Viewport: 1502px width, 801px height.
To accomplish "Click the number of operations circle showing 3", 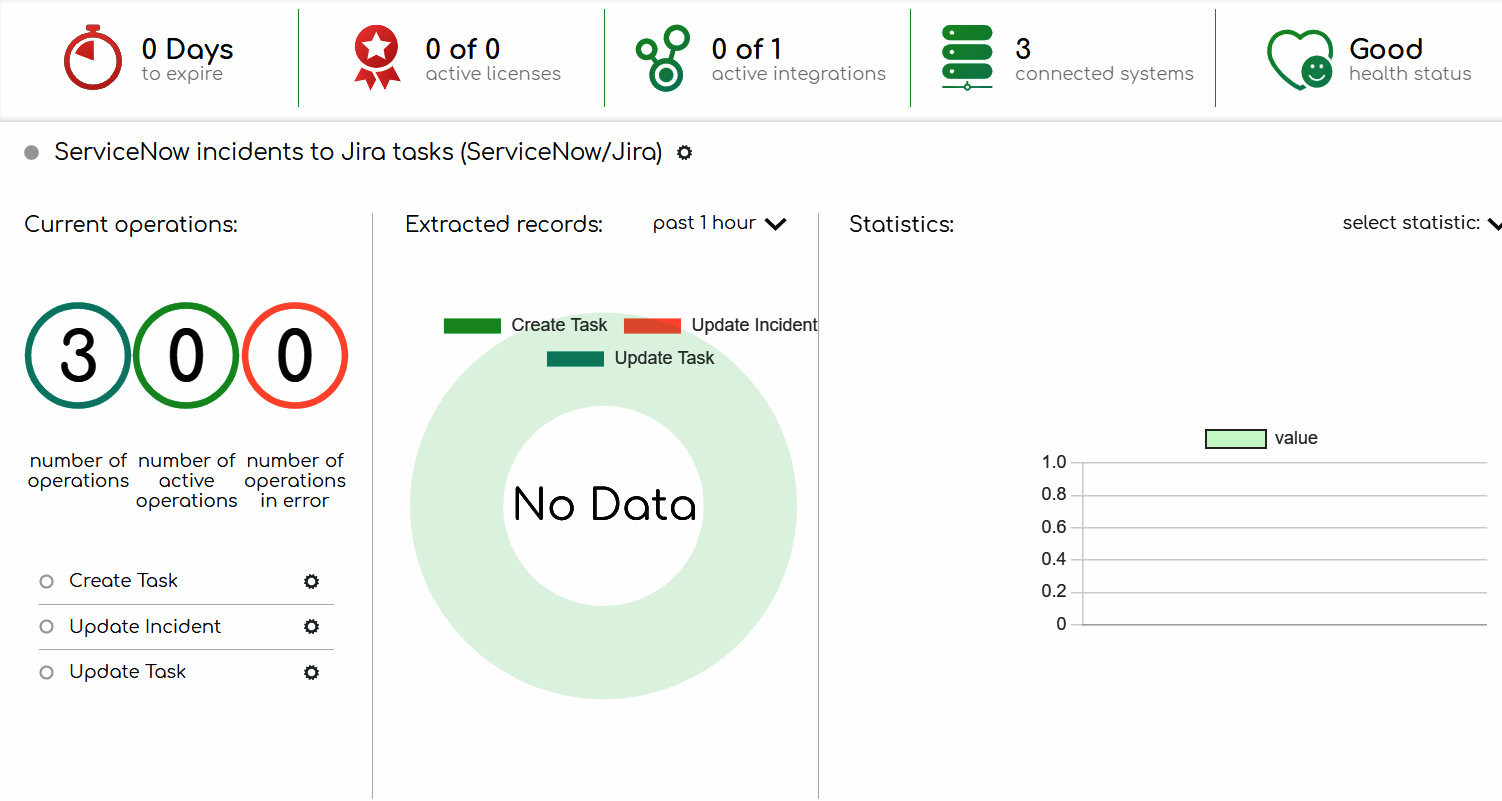I will (x=78, y=355).
